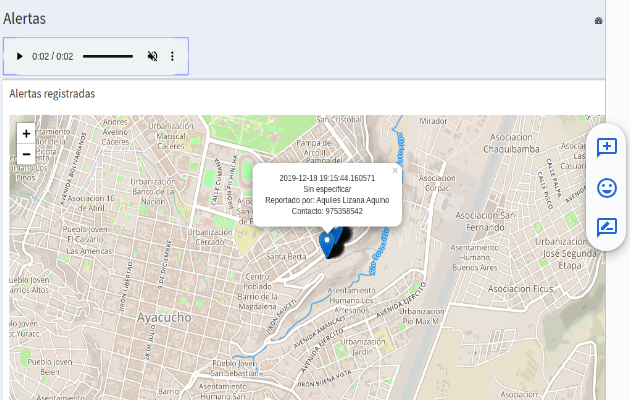
Task: Open the edit note feedback icon
Action: pyautogui.click(x=606, y=227)
